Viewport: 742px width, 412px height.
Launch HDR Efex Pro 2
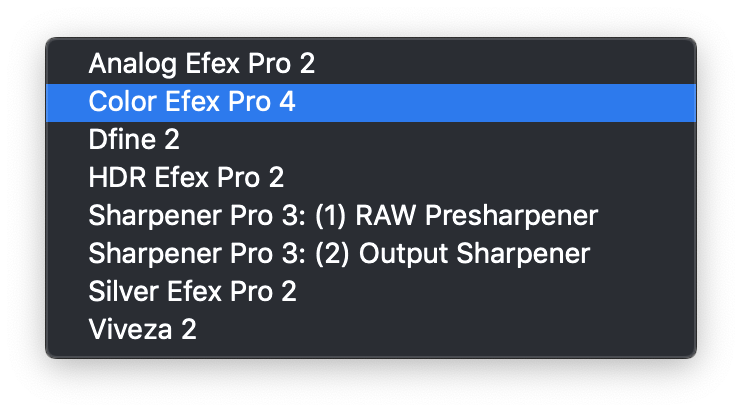coord(186,178)
